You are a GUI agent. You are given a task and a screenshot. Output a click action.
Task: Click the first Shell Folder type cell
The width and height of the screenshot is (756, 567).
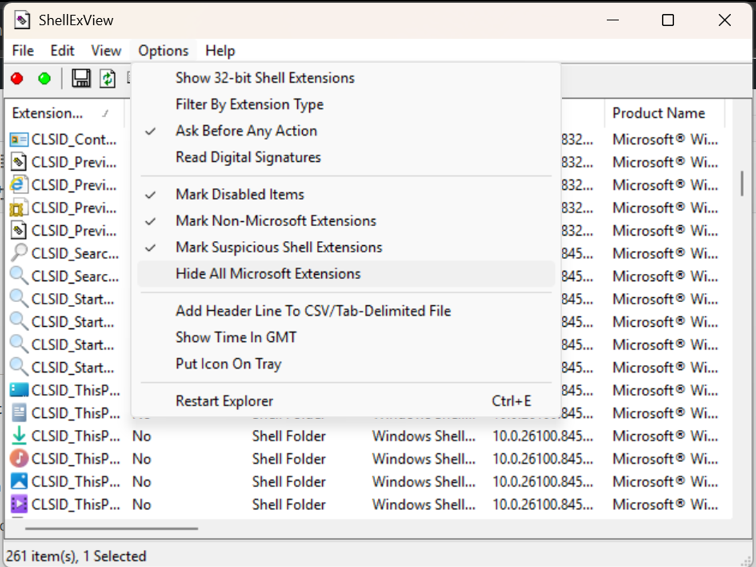(x=289, y=436)
